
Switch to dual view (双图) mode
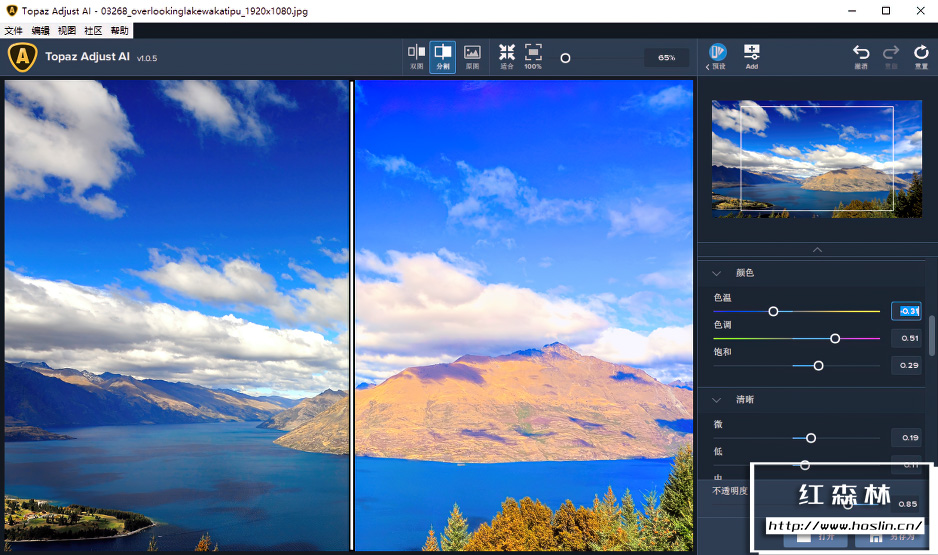click(416, 57)
